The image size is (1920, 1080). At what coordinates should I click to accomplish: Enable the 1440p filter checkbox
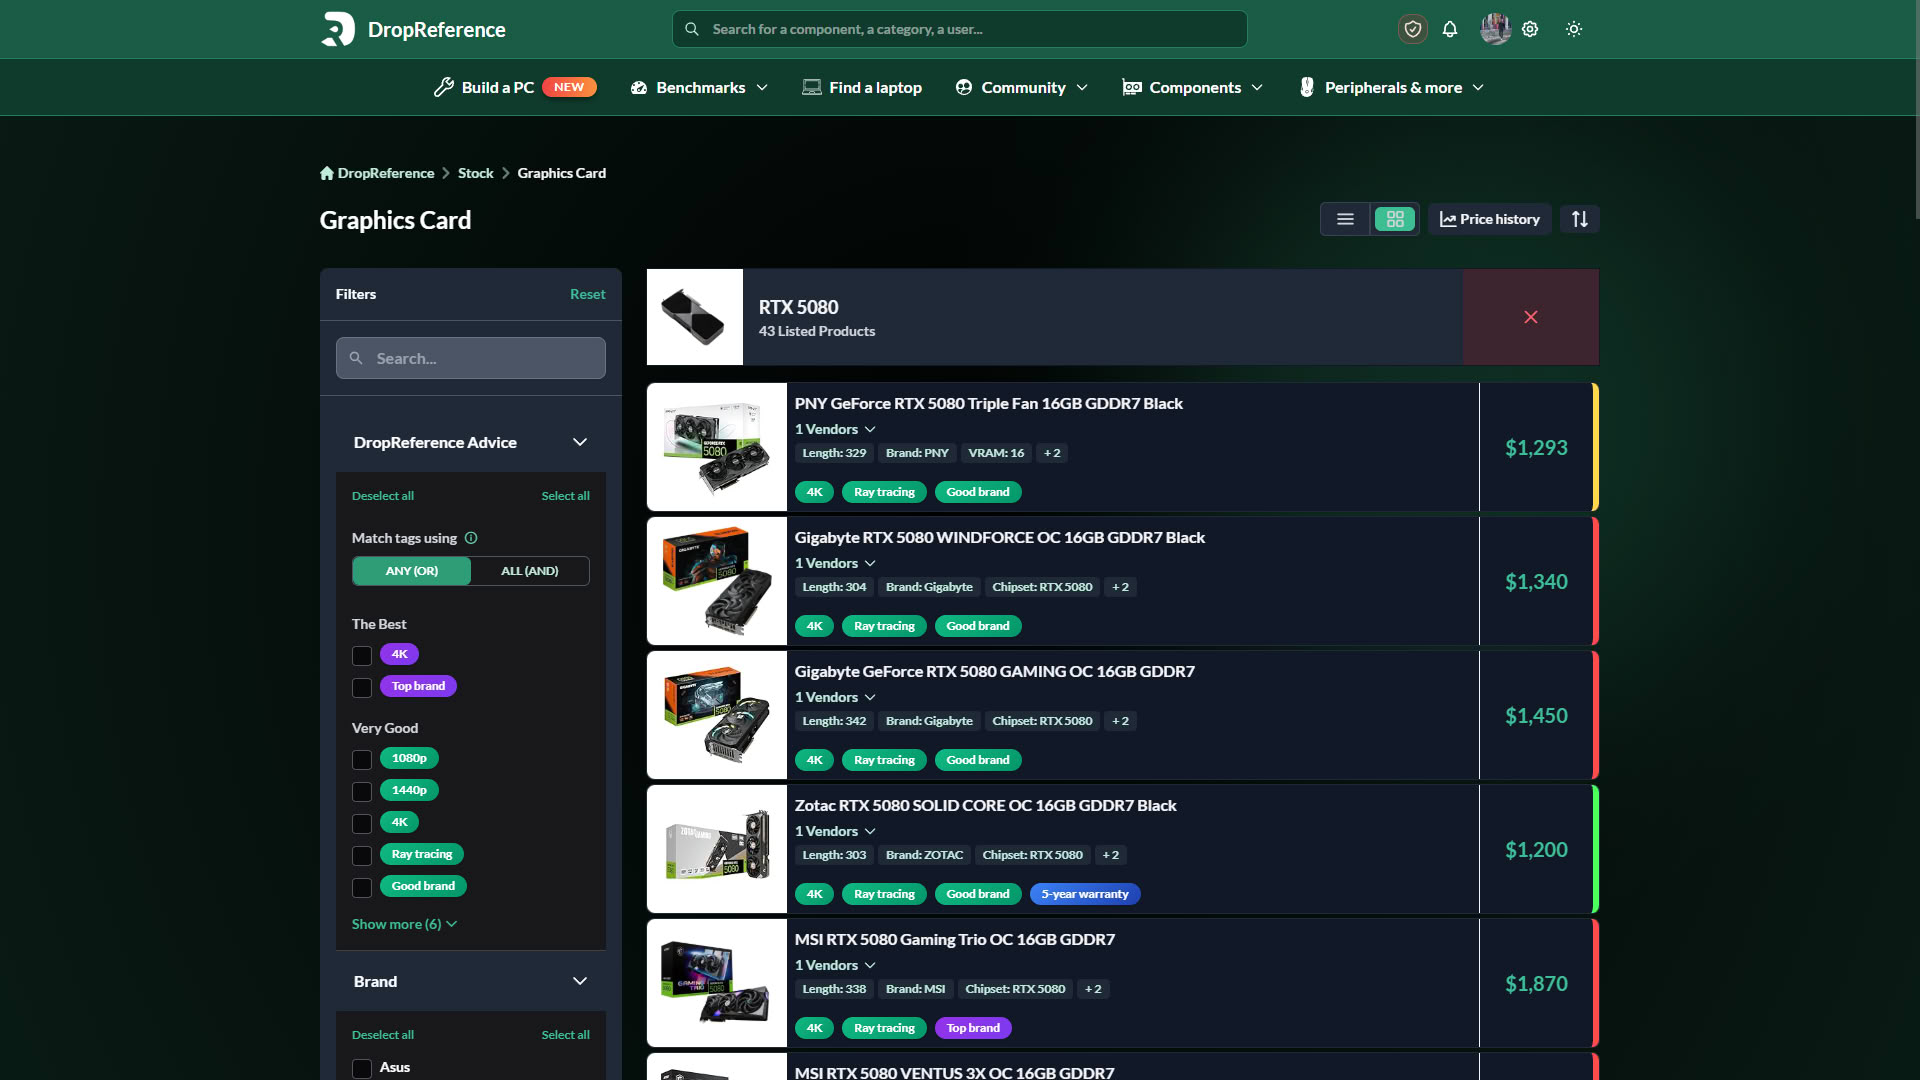362,792
